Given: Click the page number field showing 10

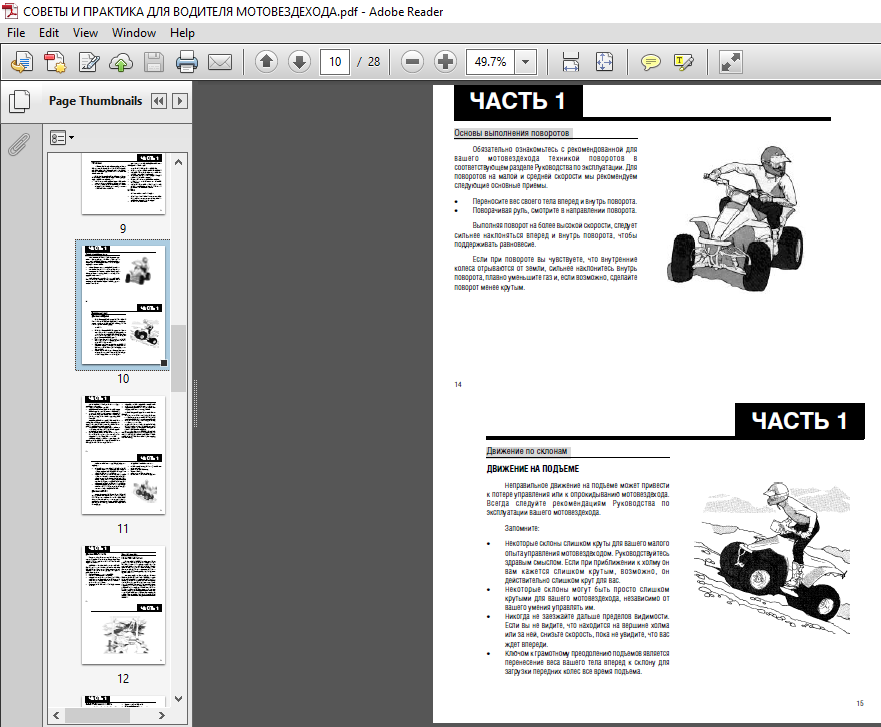Looking at the screenshot, I should (x=335, y=62).
